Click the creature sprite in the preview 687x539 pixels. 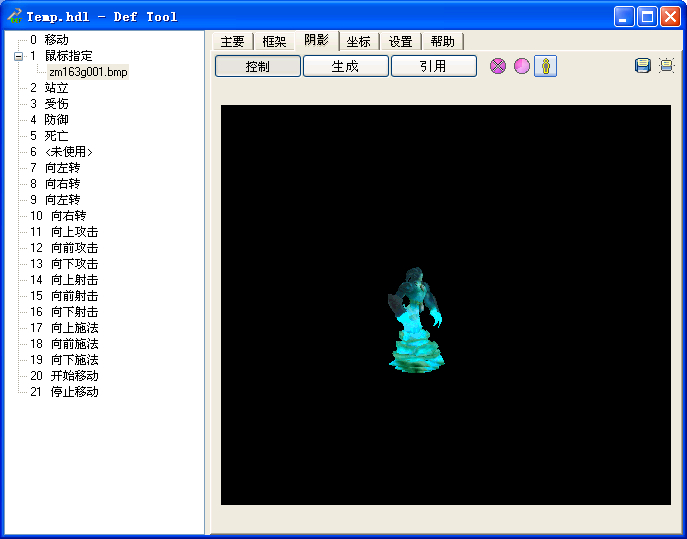tap(414, 322)
